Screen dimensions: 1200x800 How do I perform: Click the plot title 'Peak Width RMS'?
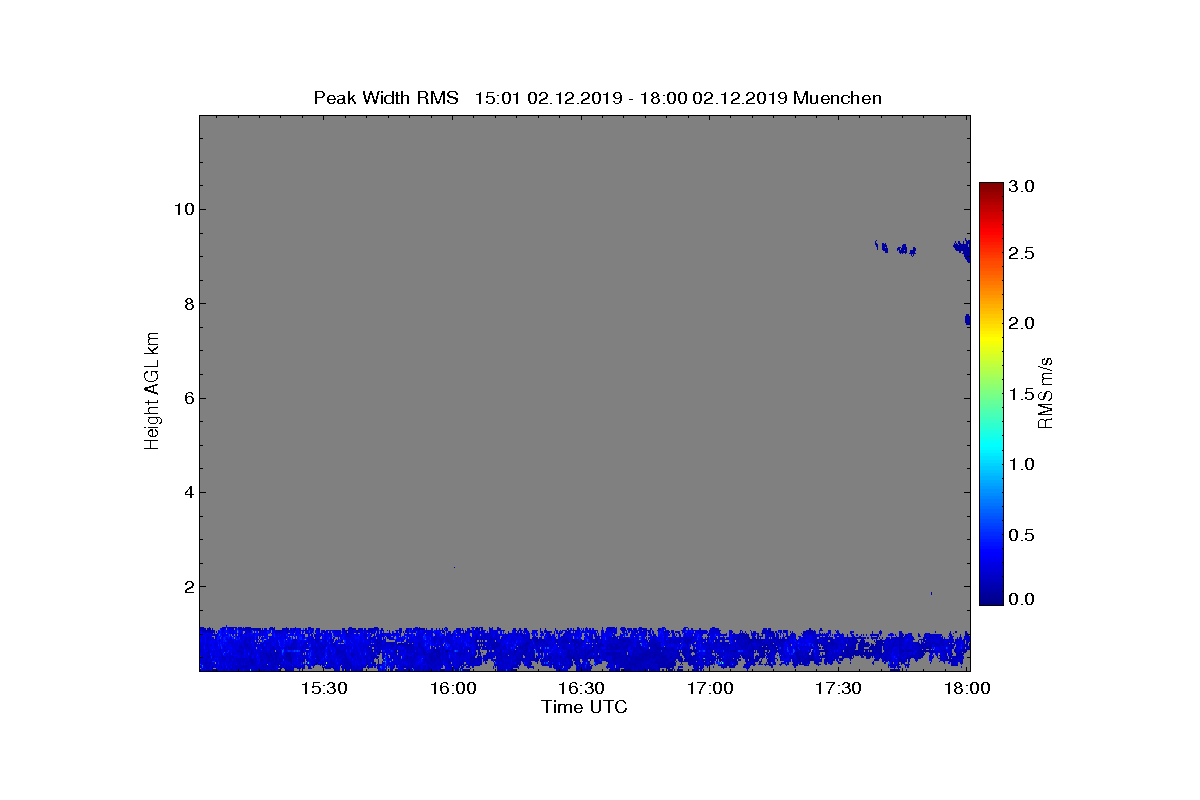click(386, 98)
